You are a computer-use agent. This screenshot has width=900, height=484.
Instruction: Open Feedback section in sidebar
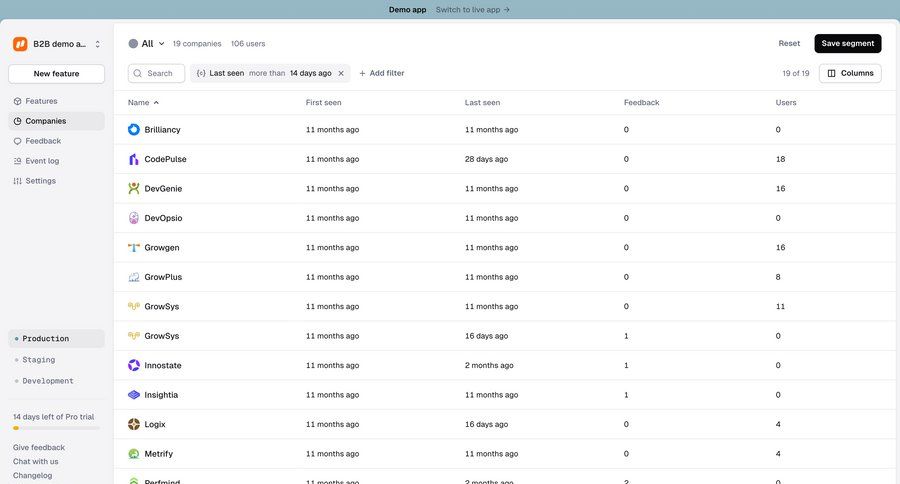pyautogui.click(x=56, y=141)
